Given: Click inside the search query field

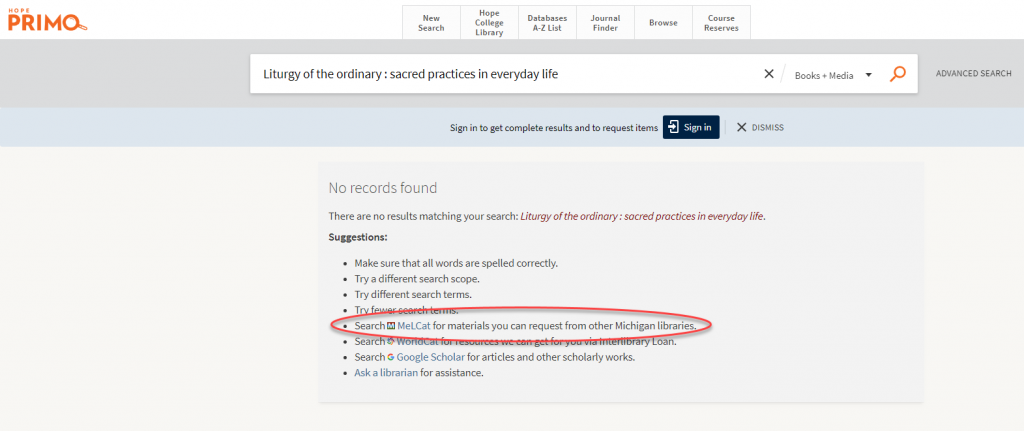Looking at the screenshot, I should click(500, 74).
